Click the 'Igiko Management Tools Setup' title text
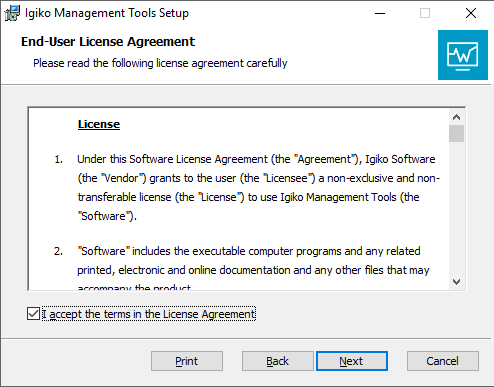The image size is (494, 387). [107, 13]
